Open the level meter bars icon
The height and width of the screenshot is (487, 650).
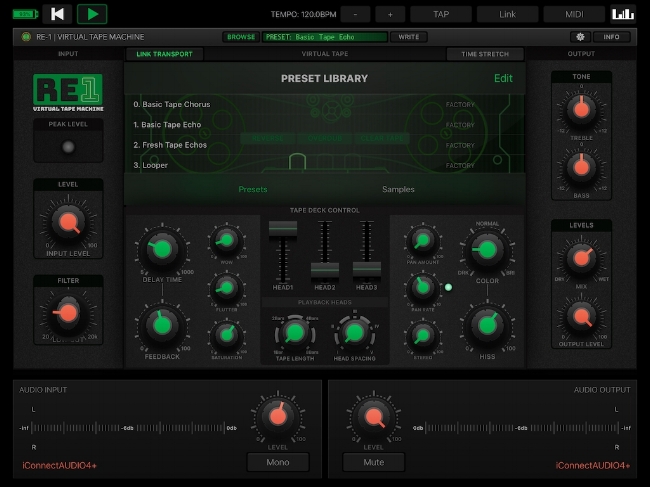click(623, 14)
